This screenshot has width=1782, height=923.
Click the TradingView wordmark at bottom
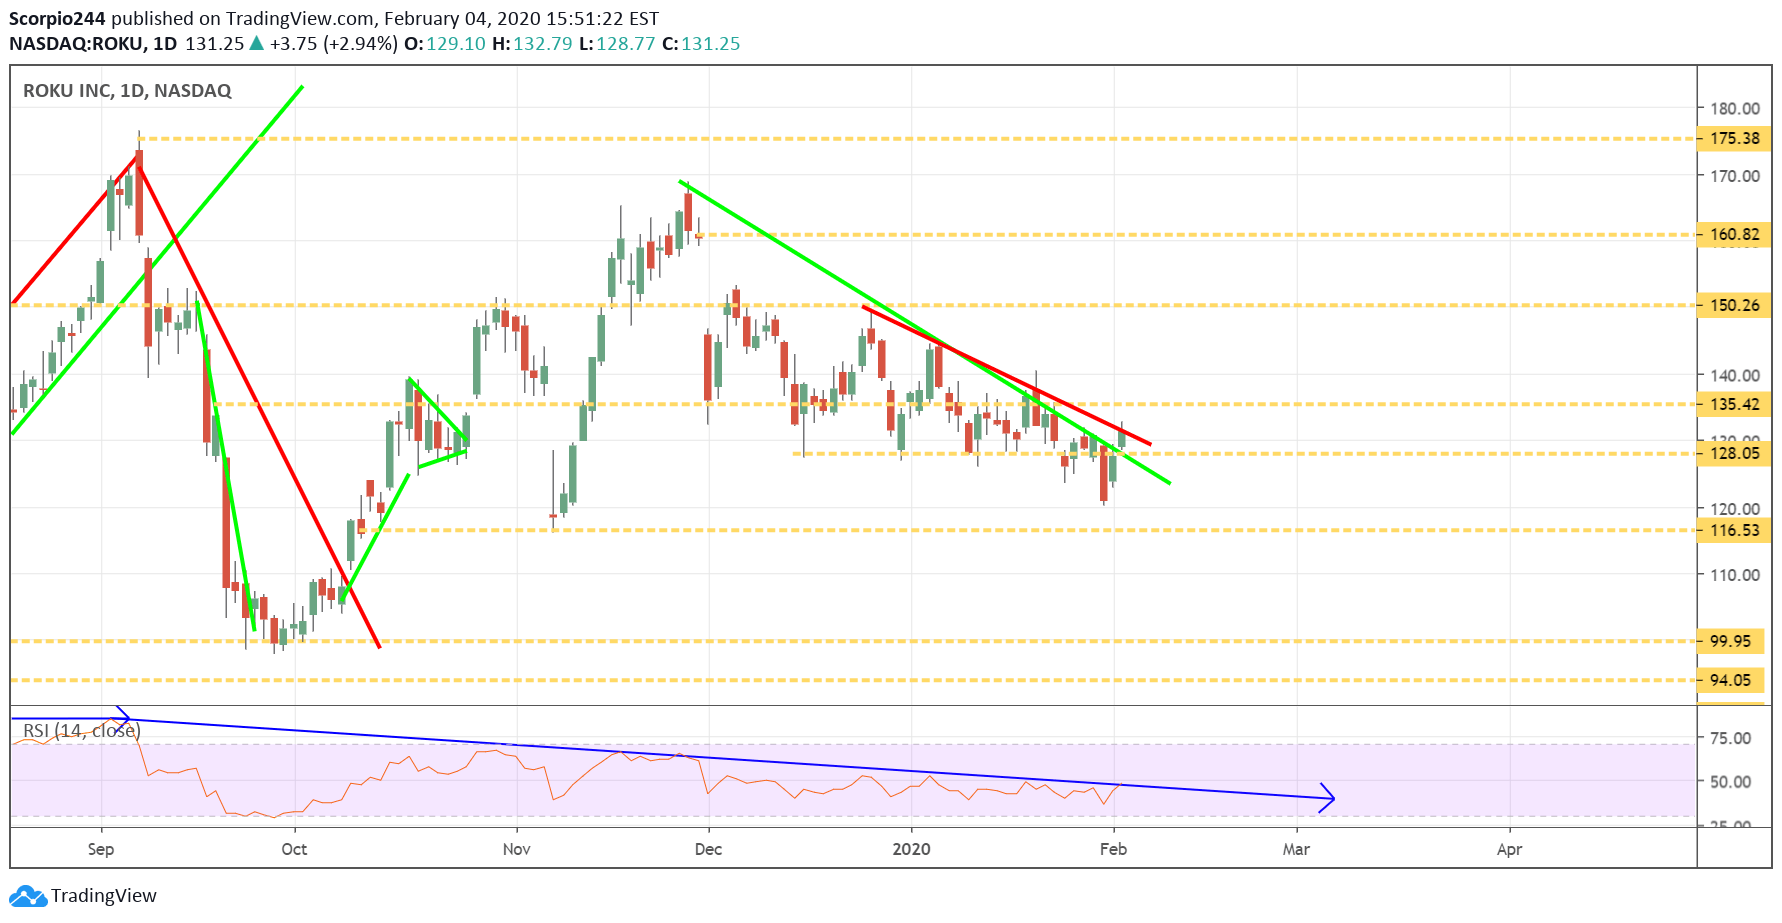click(x=104, y=896)
